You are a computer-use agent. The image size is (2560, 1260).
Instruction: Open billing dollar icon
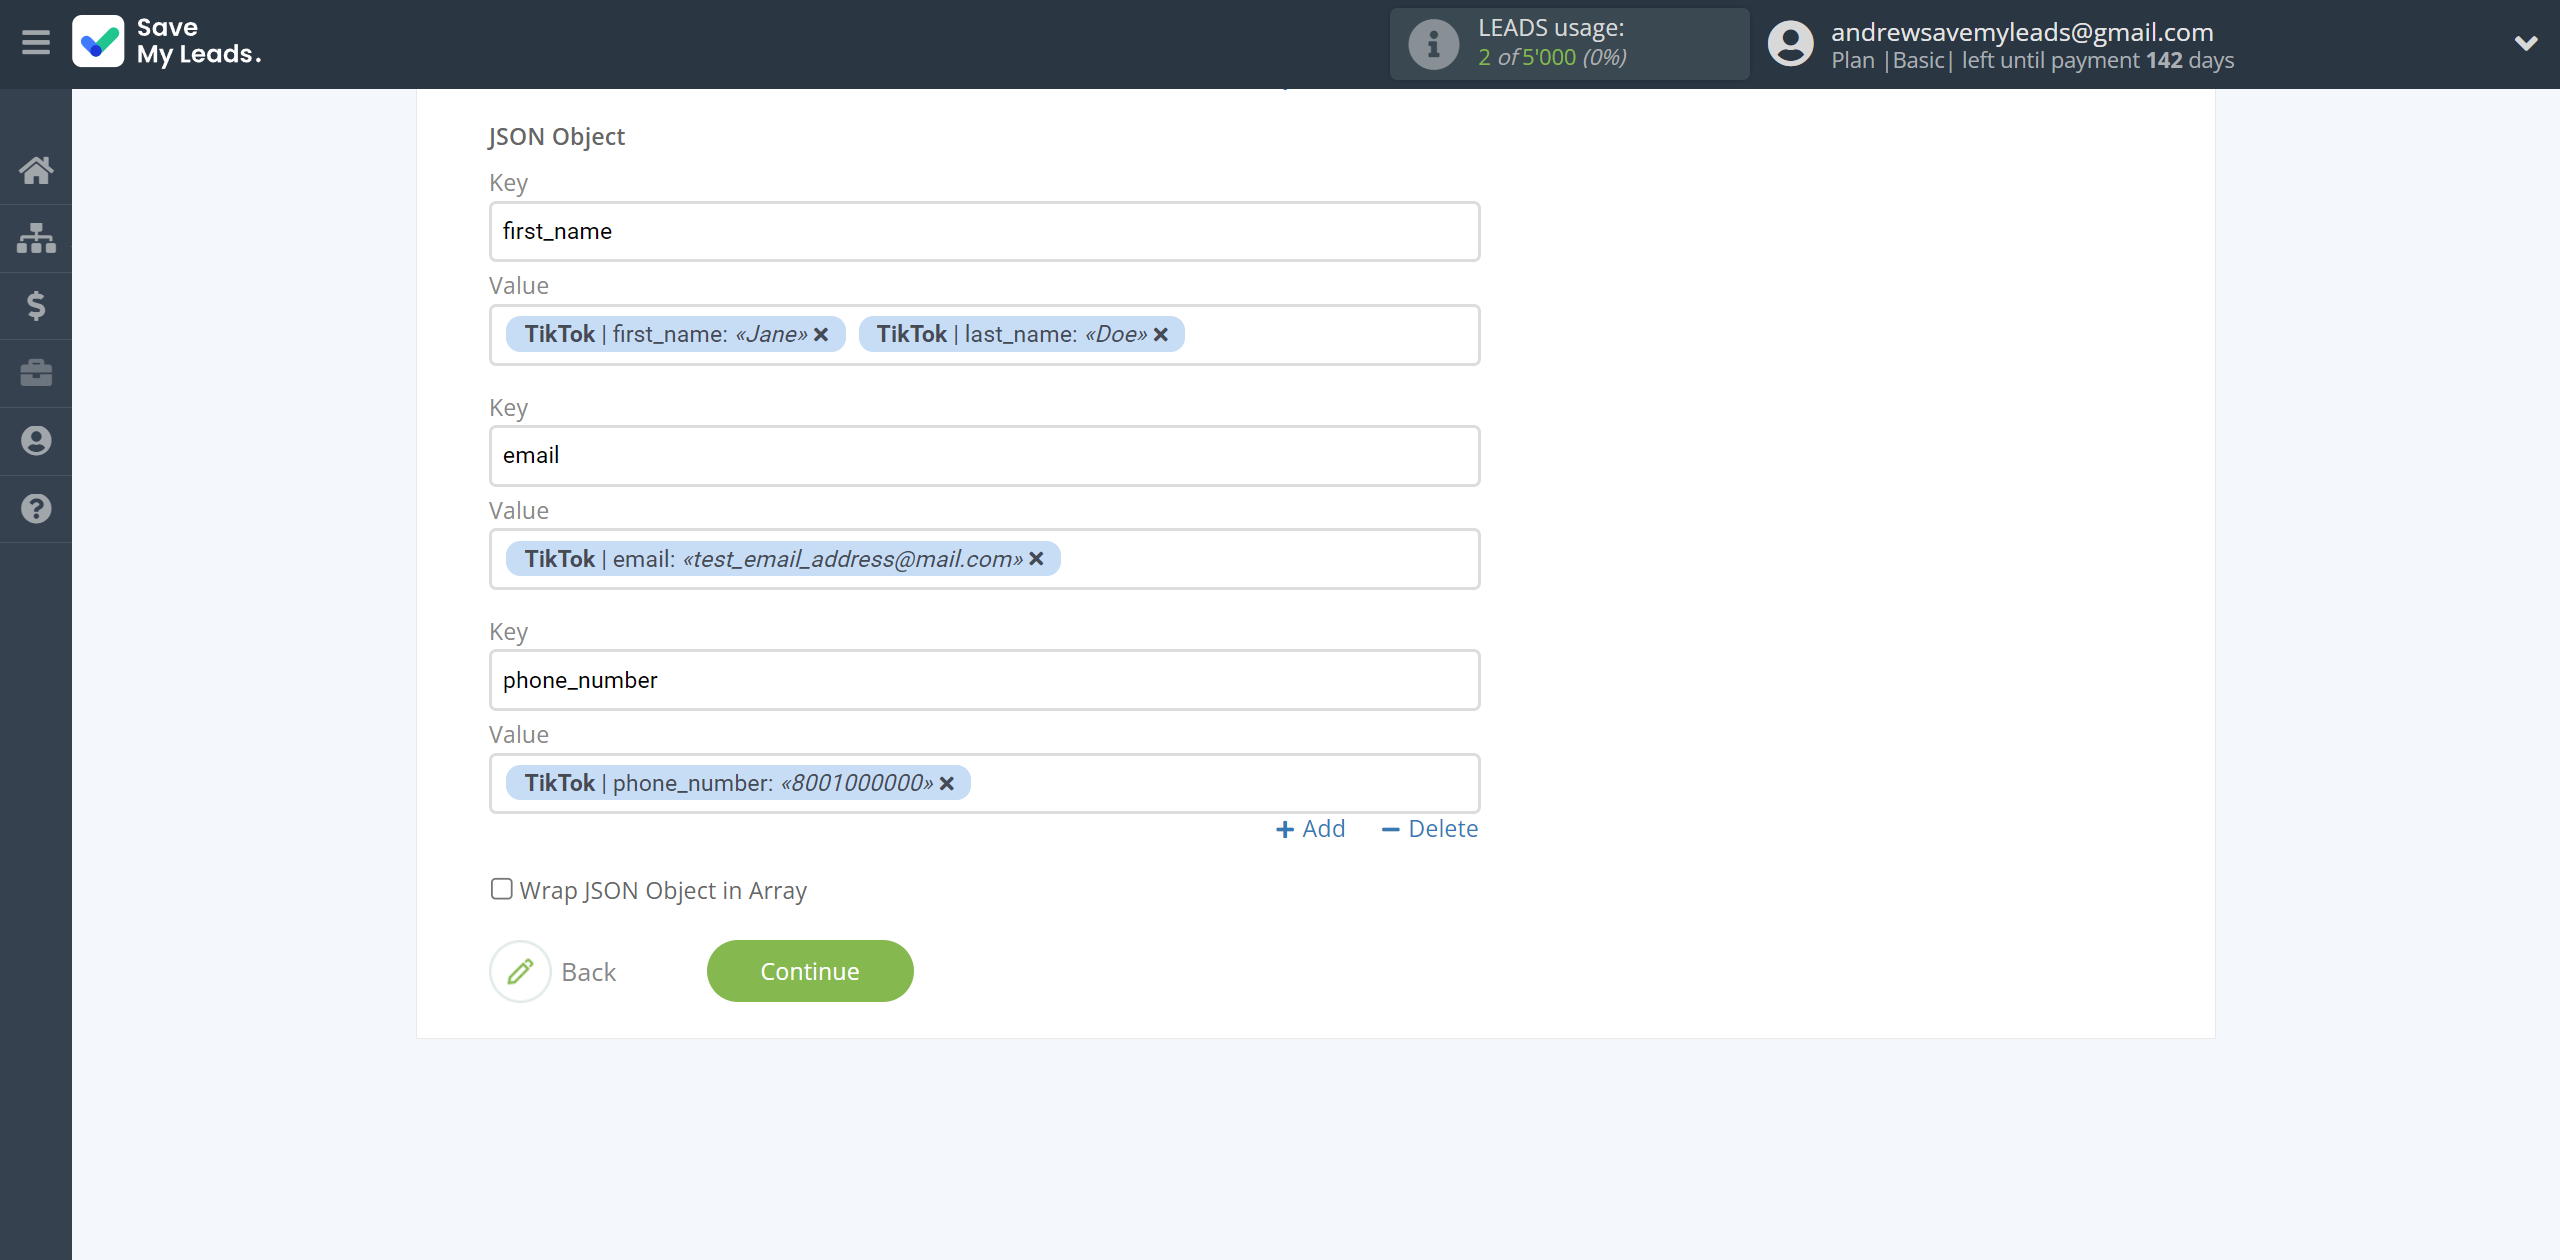coord(36,306)
